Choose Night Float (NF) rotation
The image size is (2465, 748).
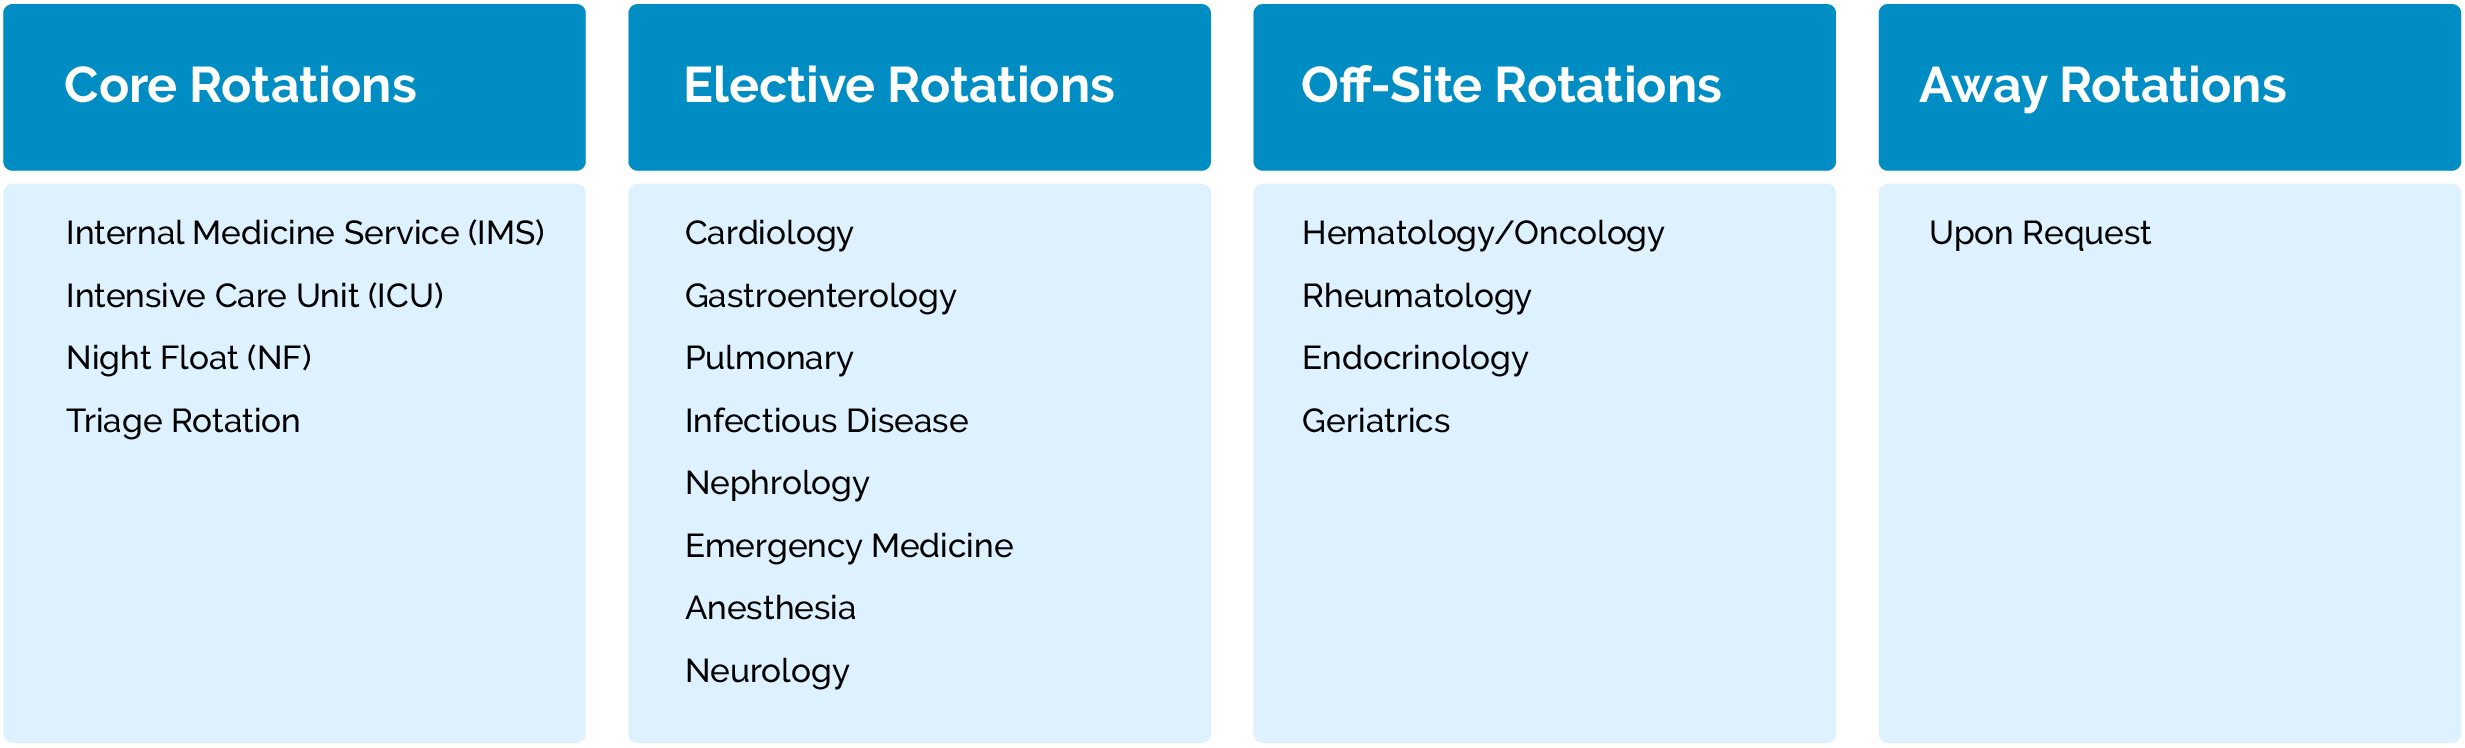point(188,358)
